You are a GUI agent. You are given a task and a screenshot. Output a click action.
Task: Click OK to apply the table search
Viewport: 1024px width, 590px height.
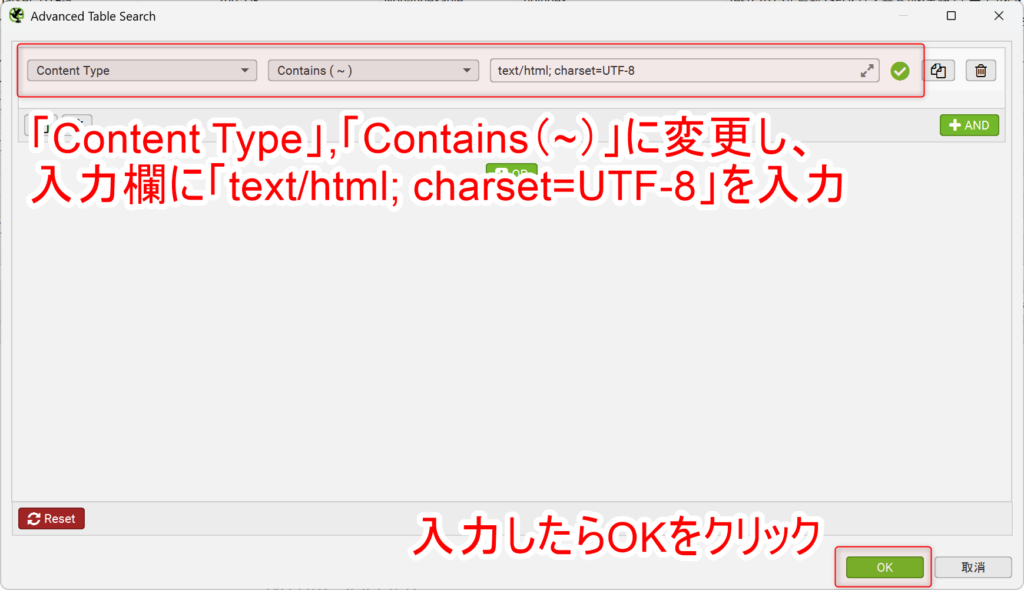pyautogui.click(x=883, y=566)
